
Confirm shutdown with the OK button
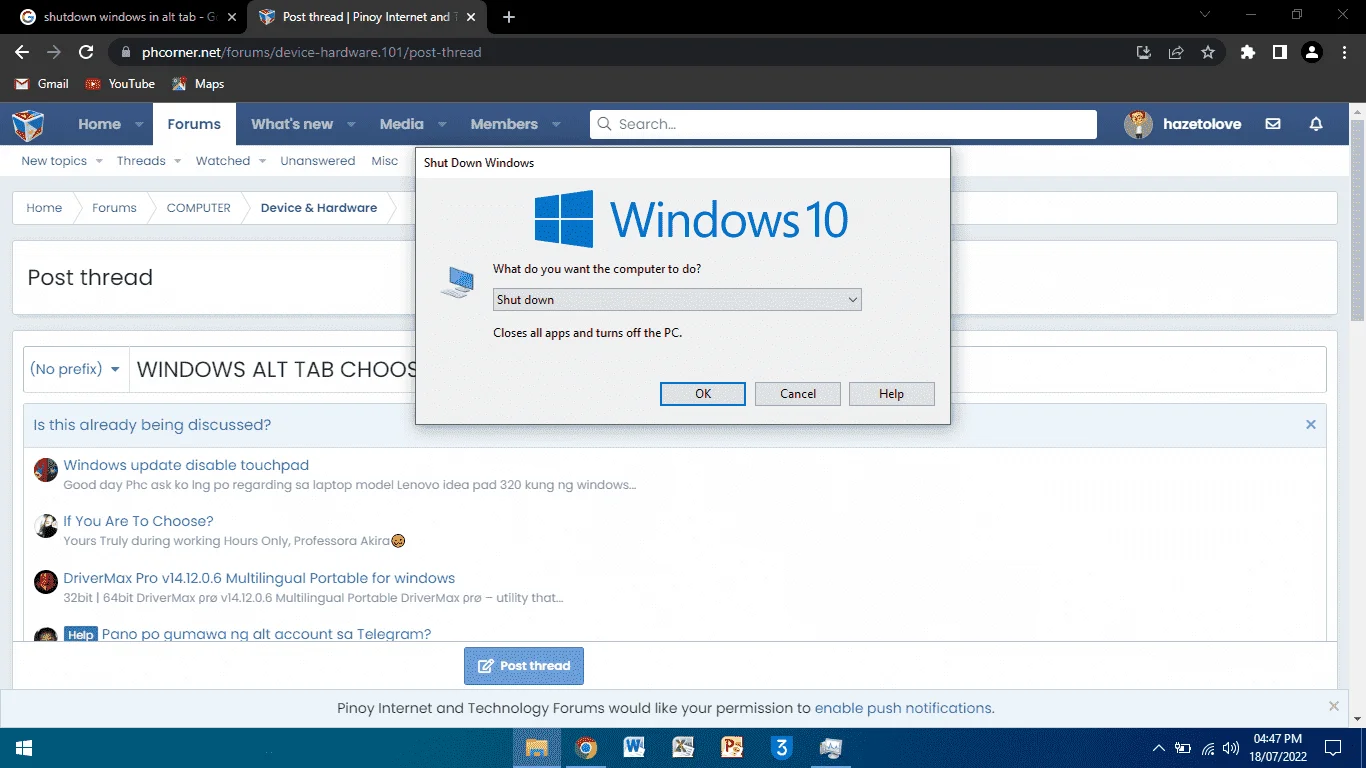coord(703,394)
